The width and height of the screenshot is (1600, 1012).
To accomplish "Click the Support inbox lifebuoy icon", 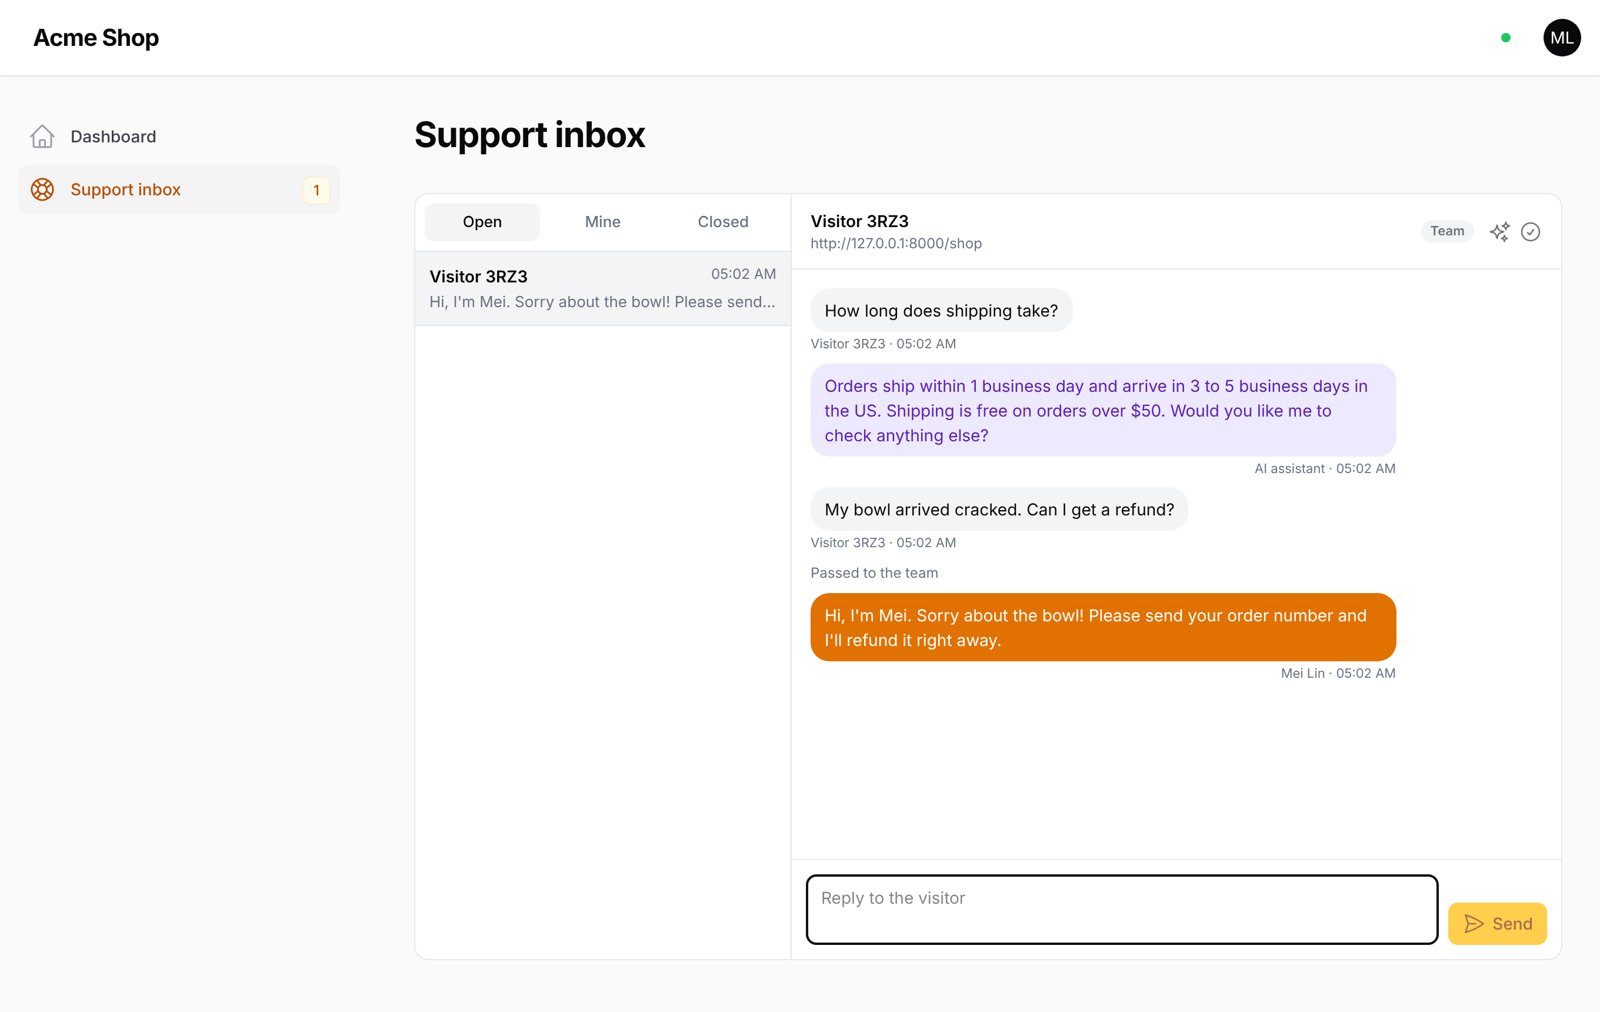I will [x=42, y=189].
